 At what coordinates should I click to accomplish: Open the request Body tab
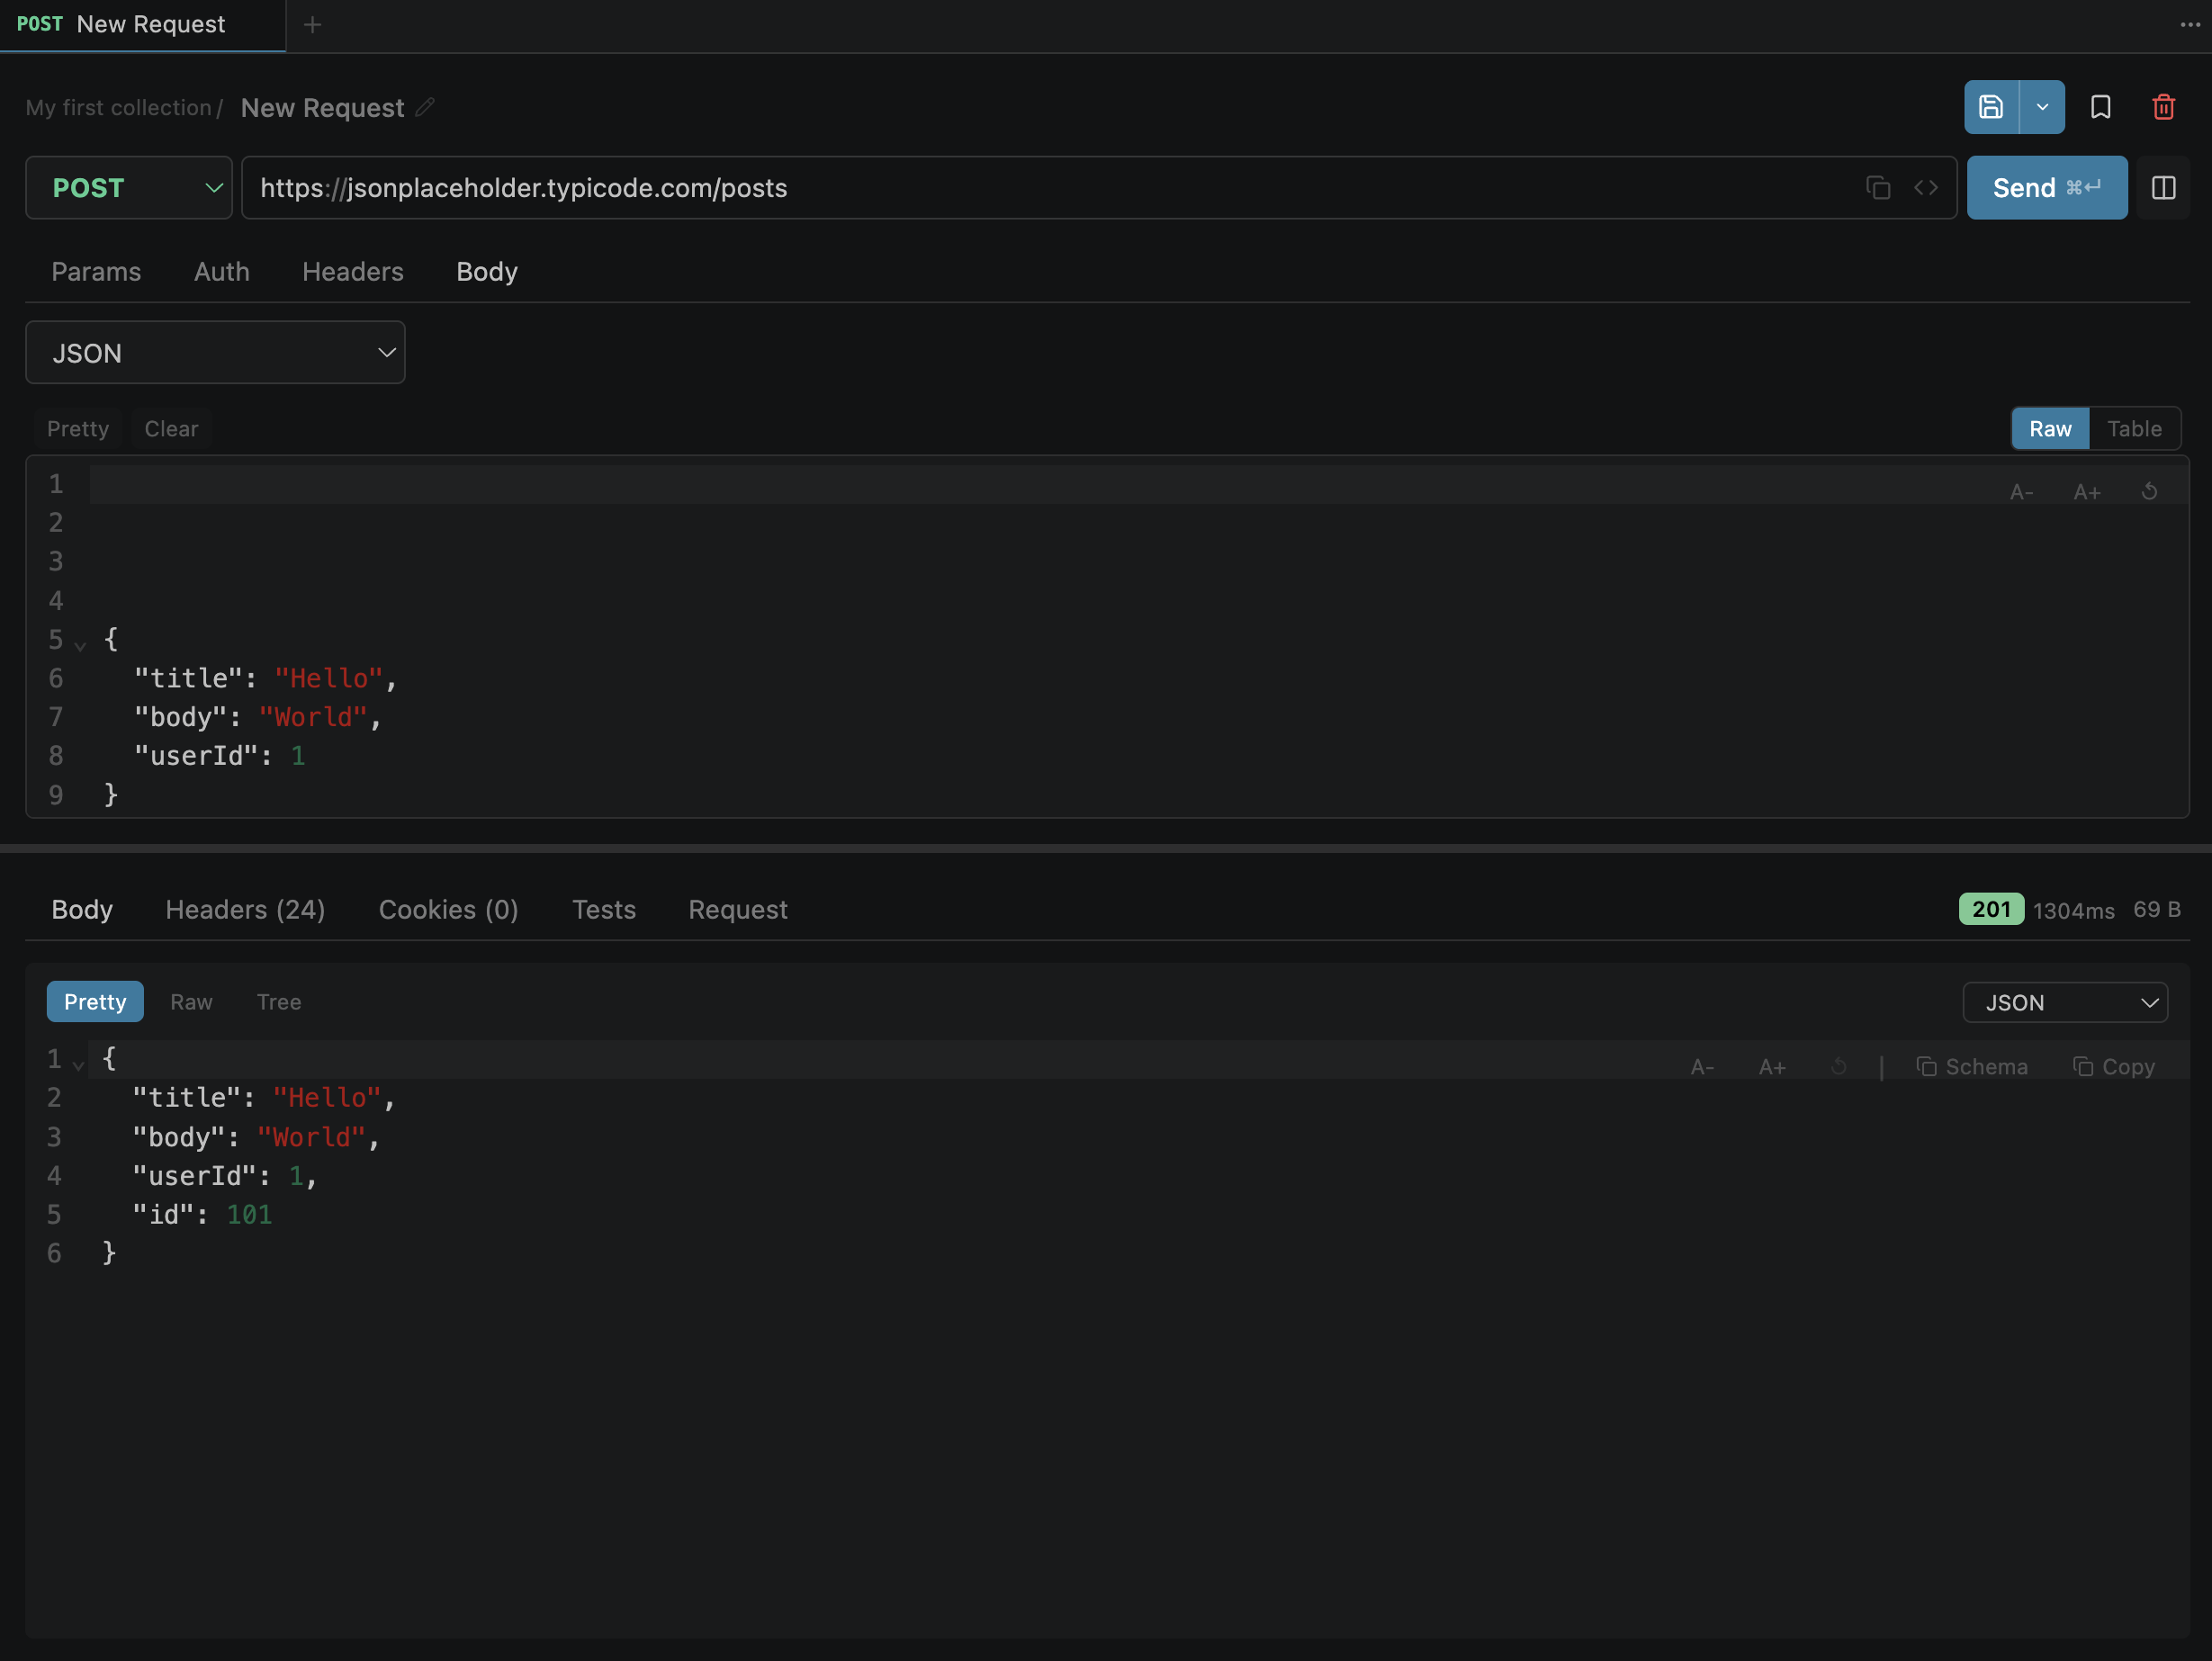point(487,272)
